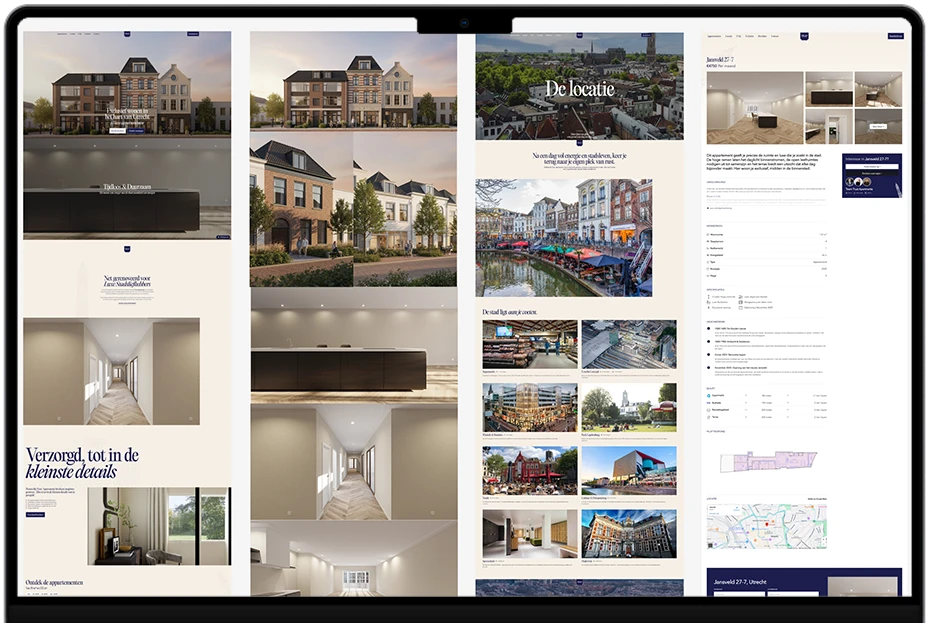Viewport: 933px width, 623px height.
Task: Open the Bekijk op Google Maps link
Action: point(817,498)
